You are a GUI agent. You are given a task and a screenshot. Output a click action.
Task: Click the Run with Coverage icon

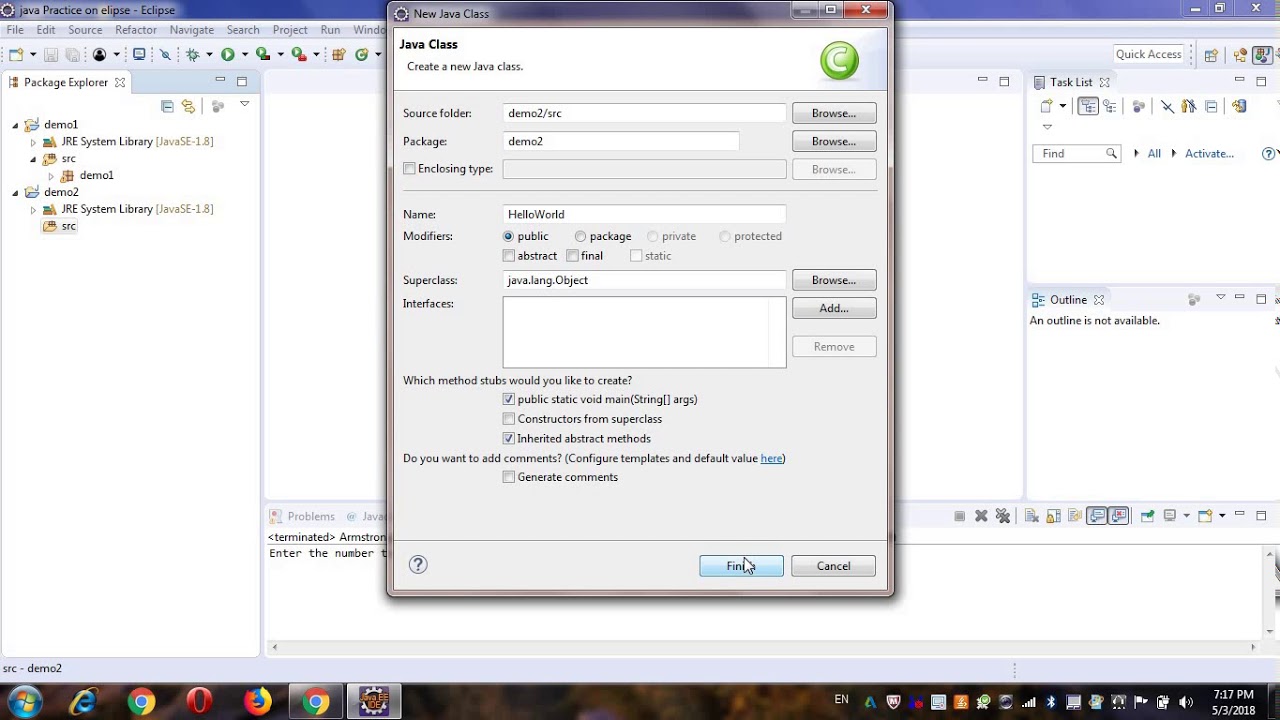point(263,54)
